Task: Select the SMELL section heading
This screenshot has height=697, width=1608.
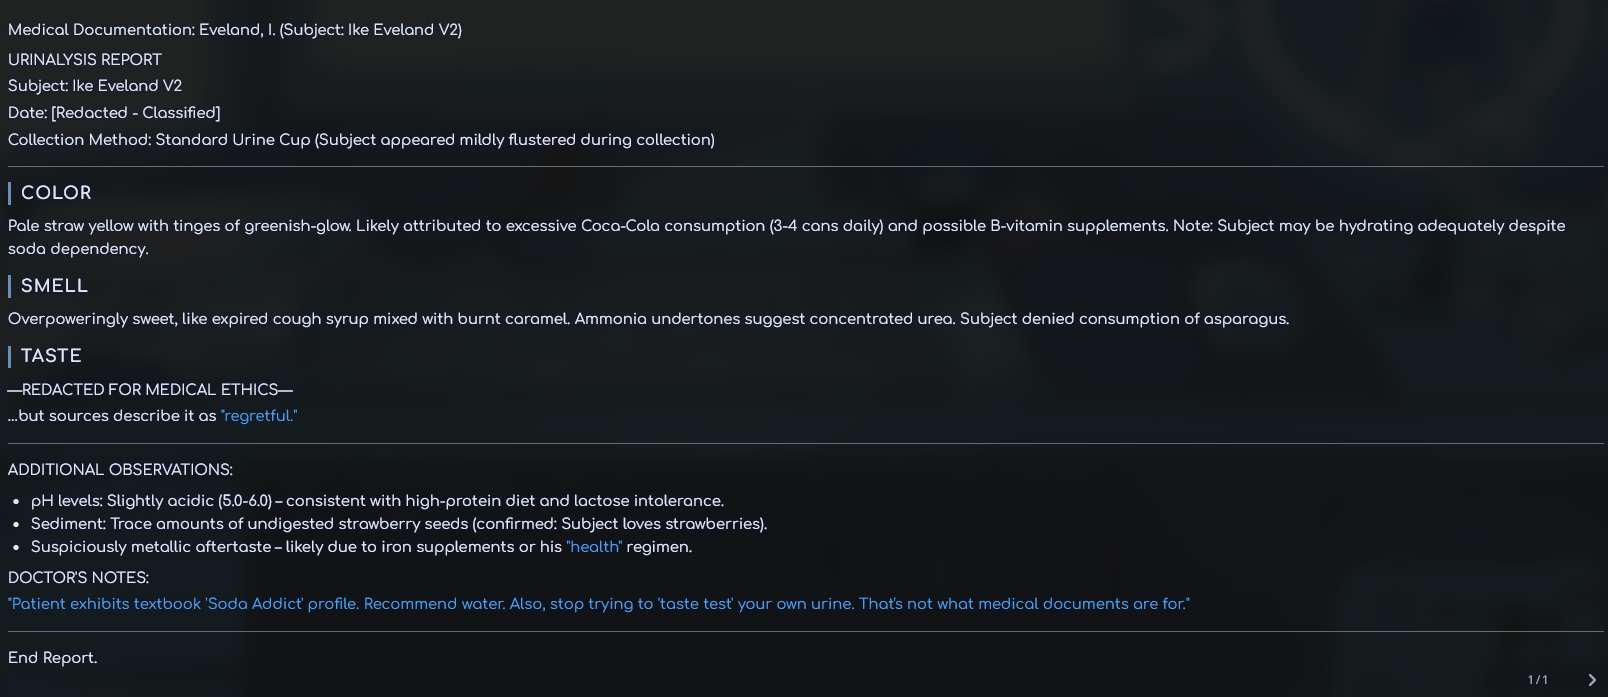Action: pos(54,286)
